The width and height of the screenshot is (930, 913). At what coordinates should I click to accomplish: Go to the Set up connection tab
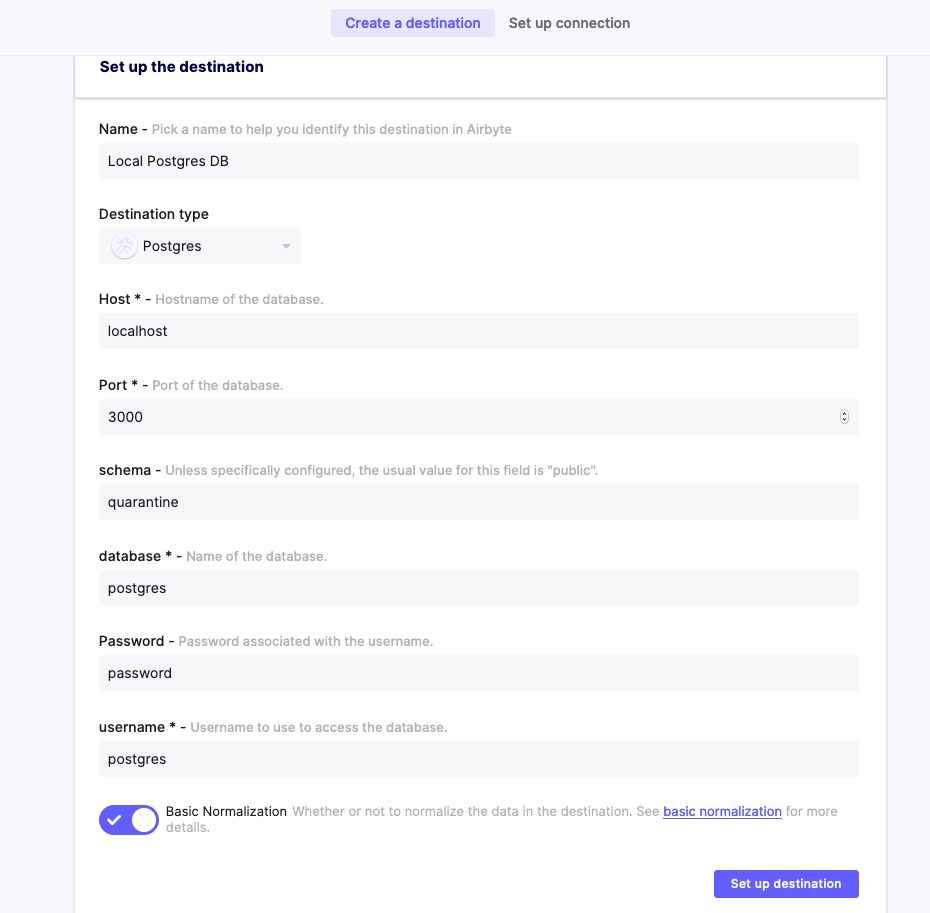[569, 23]
